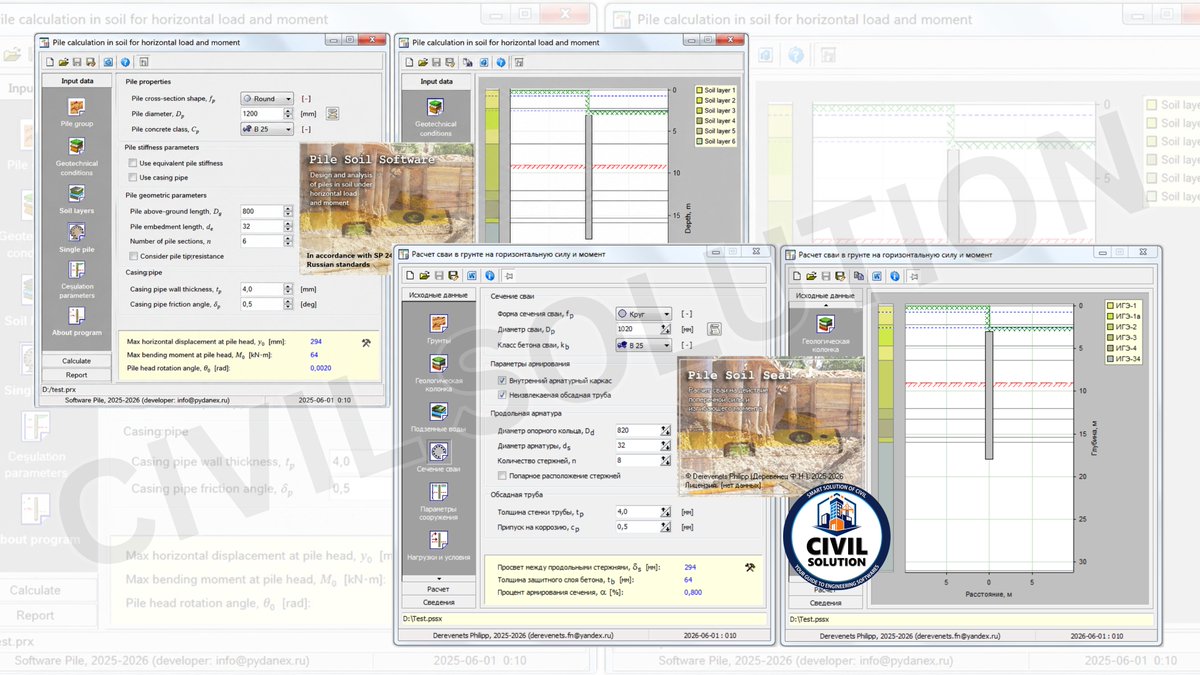
Task: Open About program sidebar icon
Action: [x=76, y=314]
